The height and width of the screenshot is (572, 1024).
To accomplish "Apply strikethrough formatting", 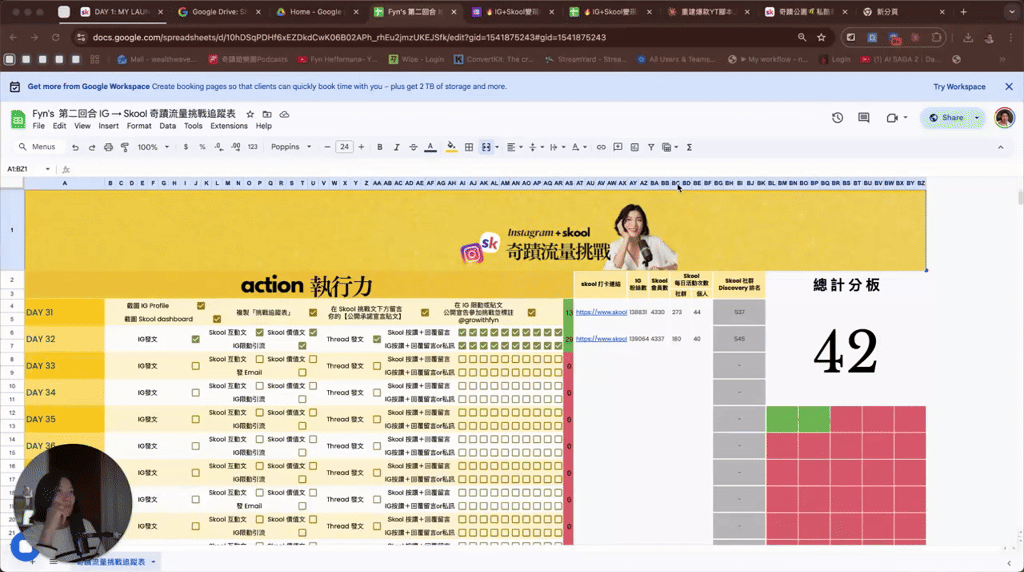I will (x=413, y=148).
